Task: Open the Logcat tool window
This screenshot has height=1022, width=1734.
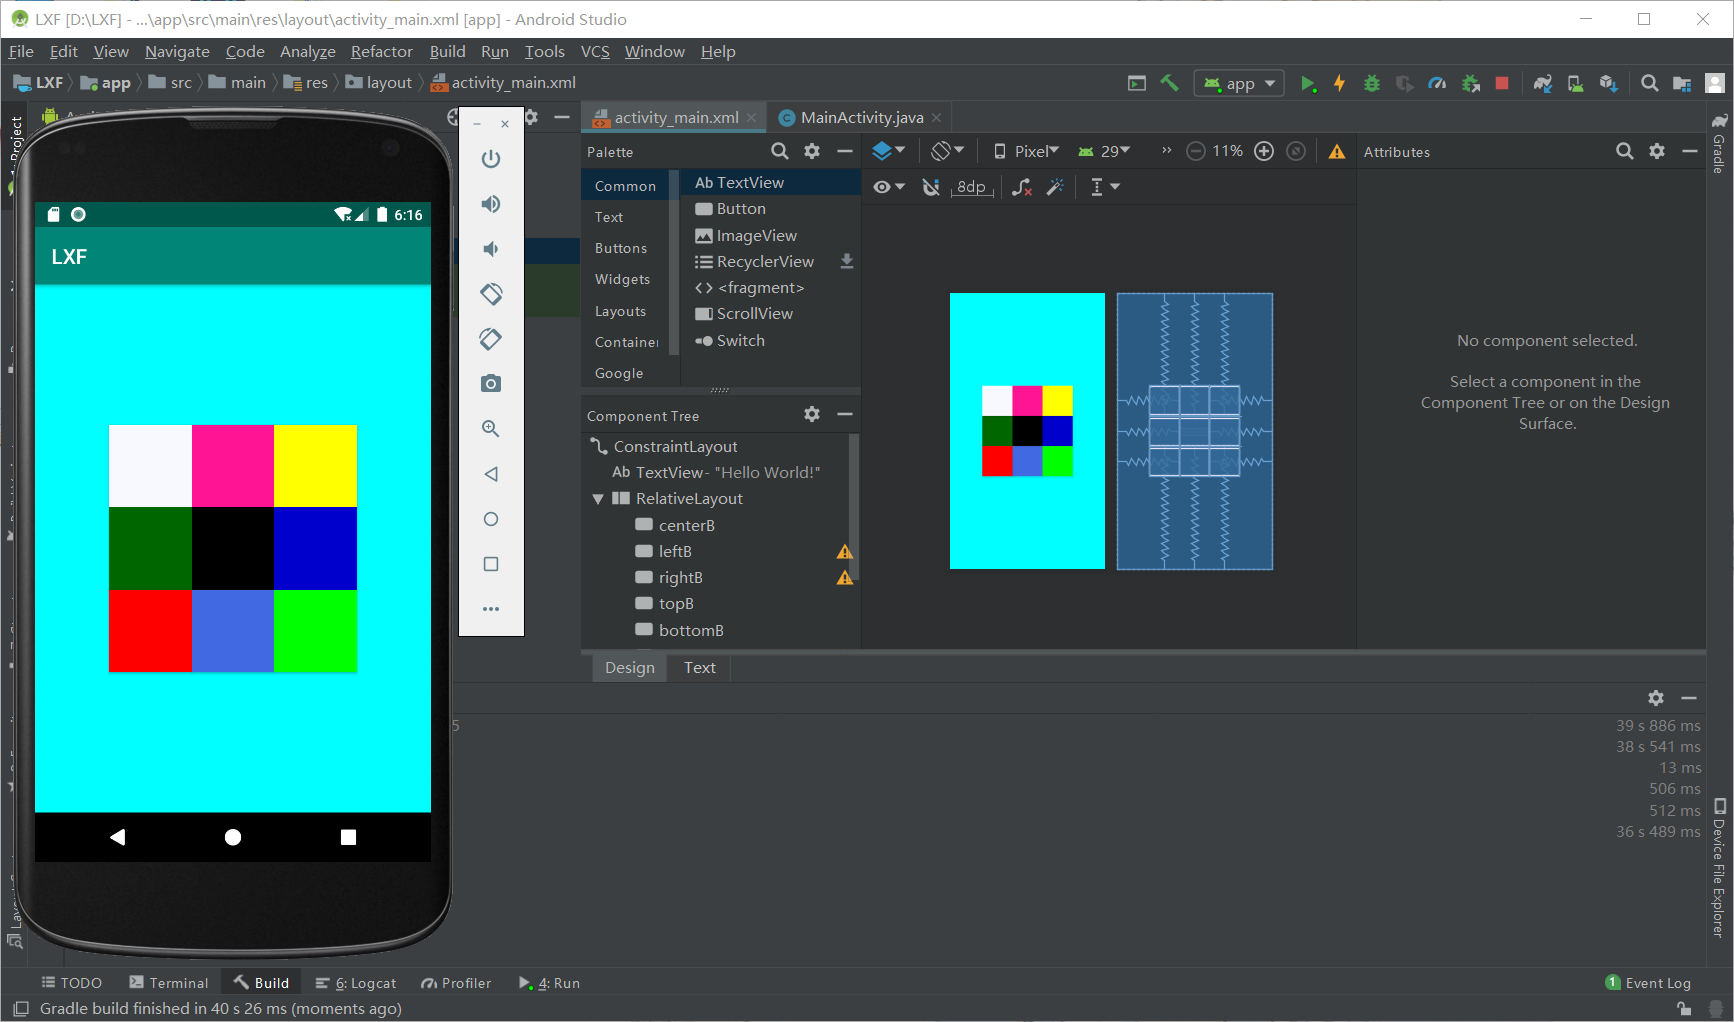Action: point(357,983)
